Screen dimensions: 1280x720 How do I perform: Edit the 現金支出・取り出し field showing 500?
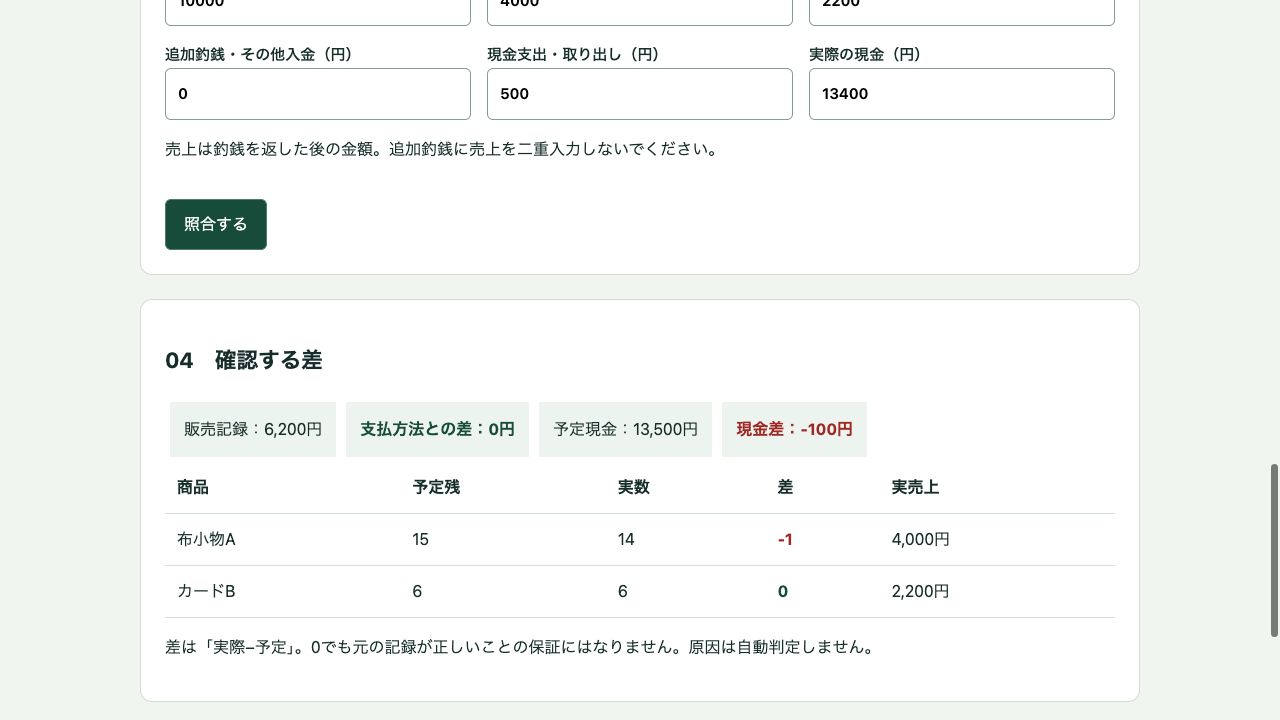click(x=640, y=94)
